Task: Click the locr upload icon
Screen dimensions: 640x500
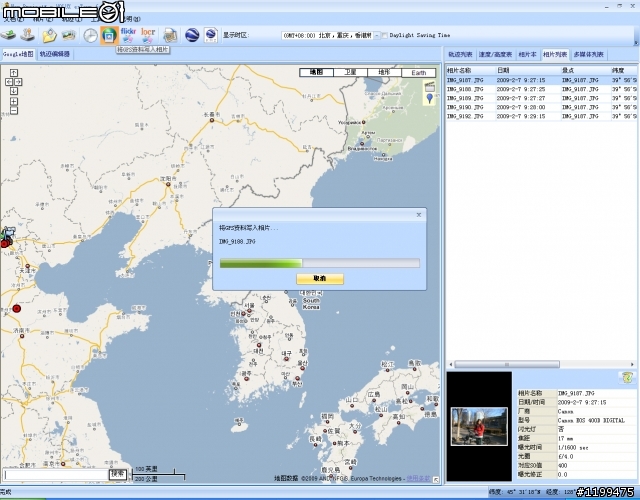Action: pyautogui.click(x=148, y=35)
